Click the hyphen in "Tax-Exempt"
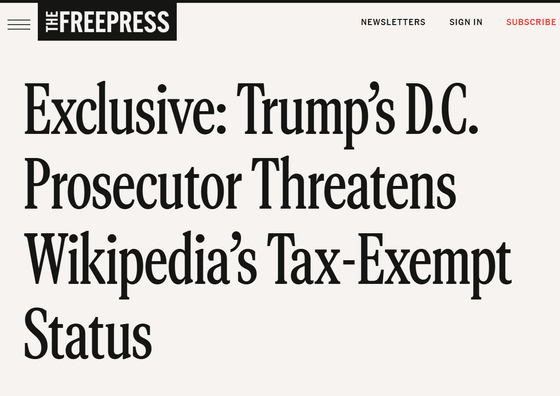Viewport: 560px width, 396px height. pyautogui.click(x=350, y=265)
